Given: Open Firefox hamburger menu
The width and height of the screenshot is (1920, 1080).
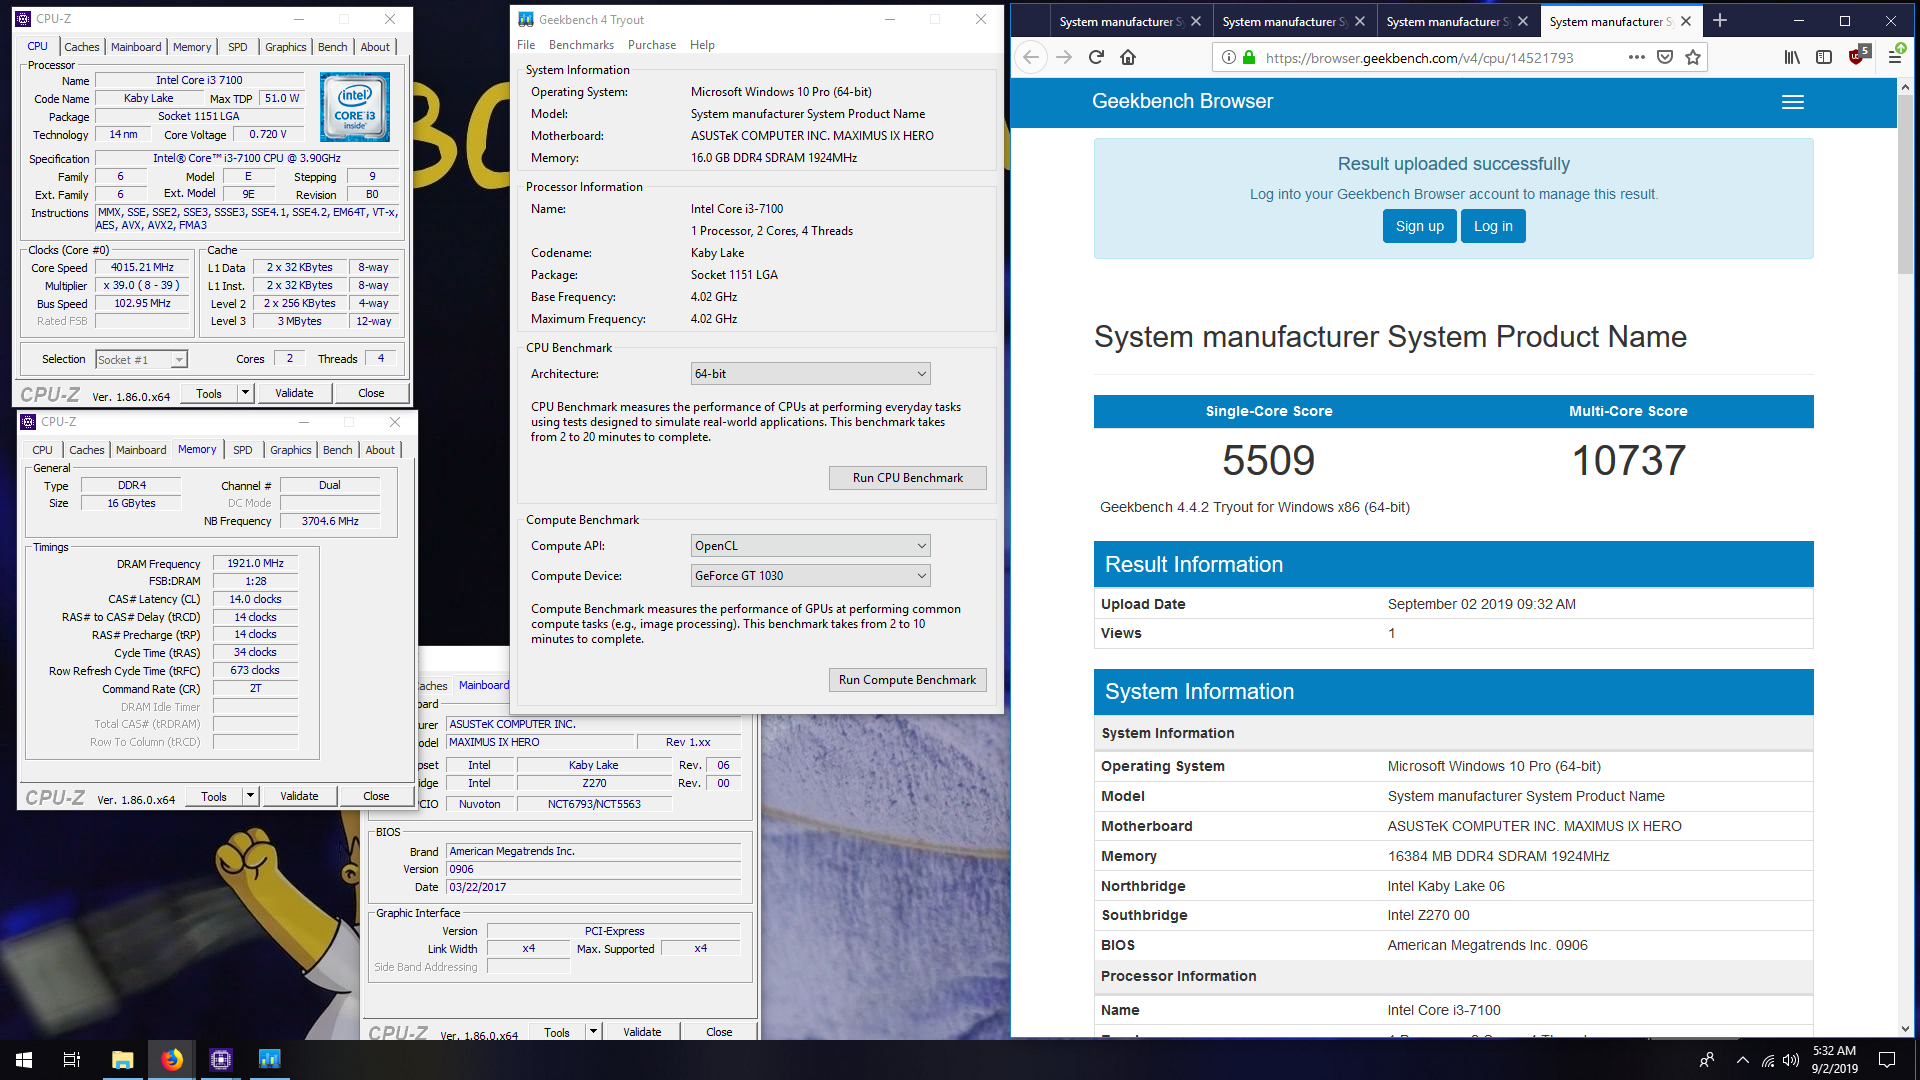Looking at the screenshot, I should [x=1894, y=57].
